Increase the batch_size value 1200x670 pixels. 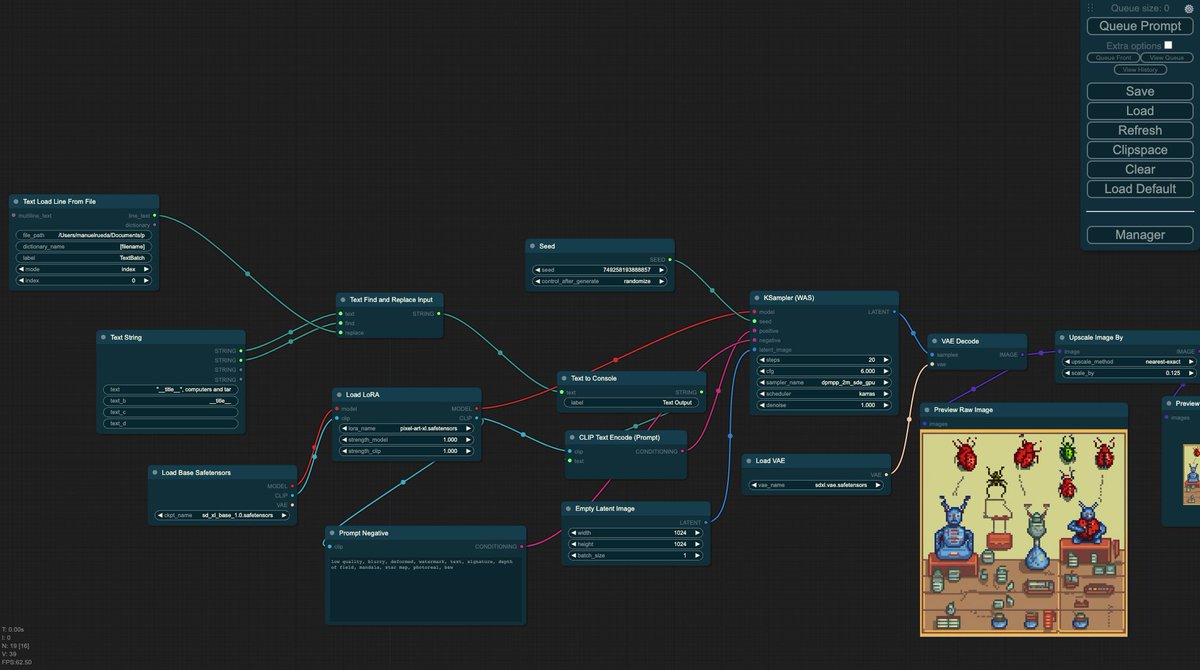698,555
